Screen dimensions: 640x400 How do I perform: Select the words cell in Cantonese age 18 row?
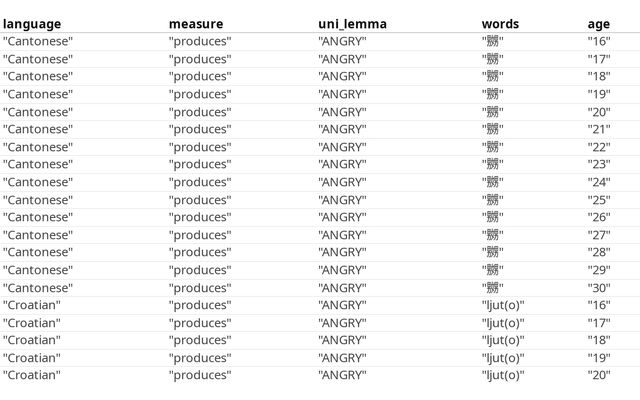click(493, 77)
